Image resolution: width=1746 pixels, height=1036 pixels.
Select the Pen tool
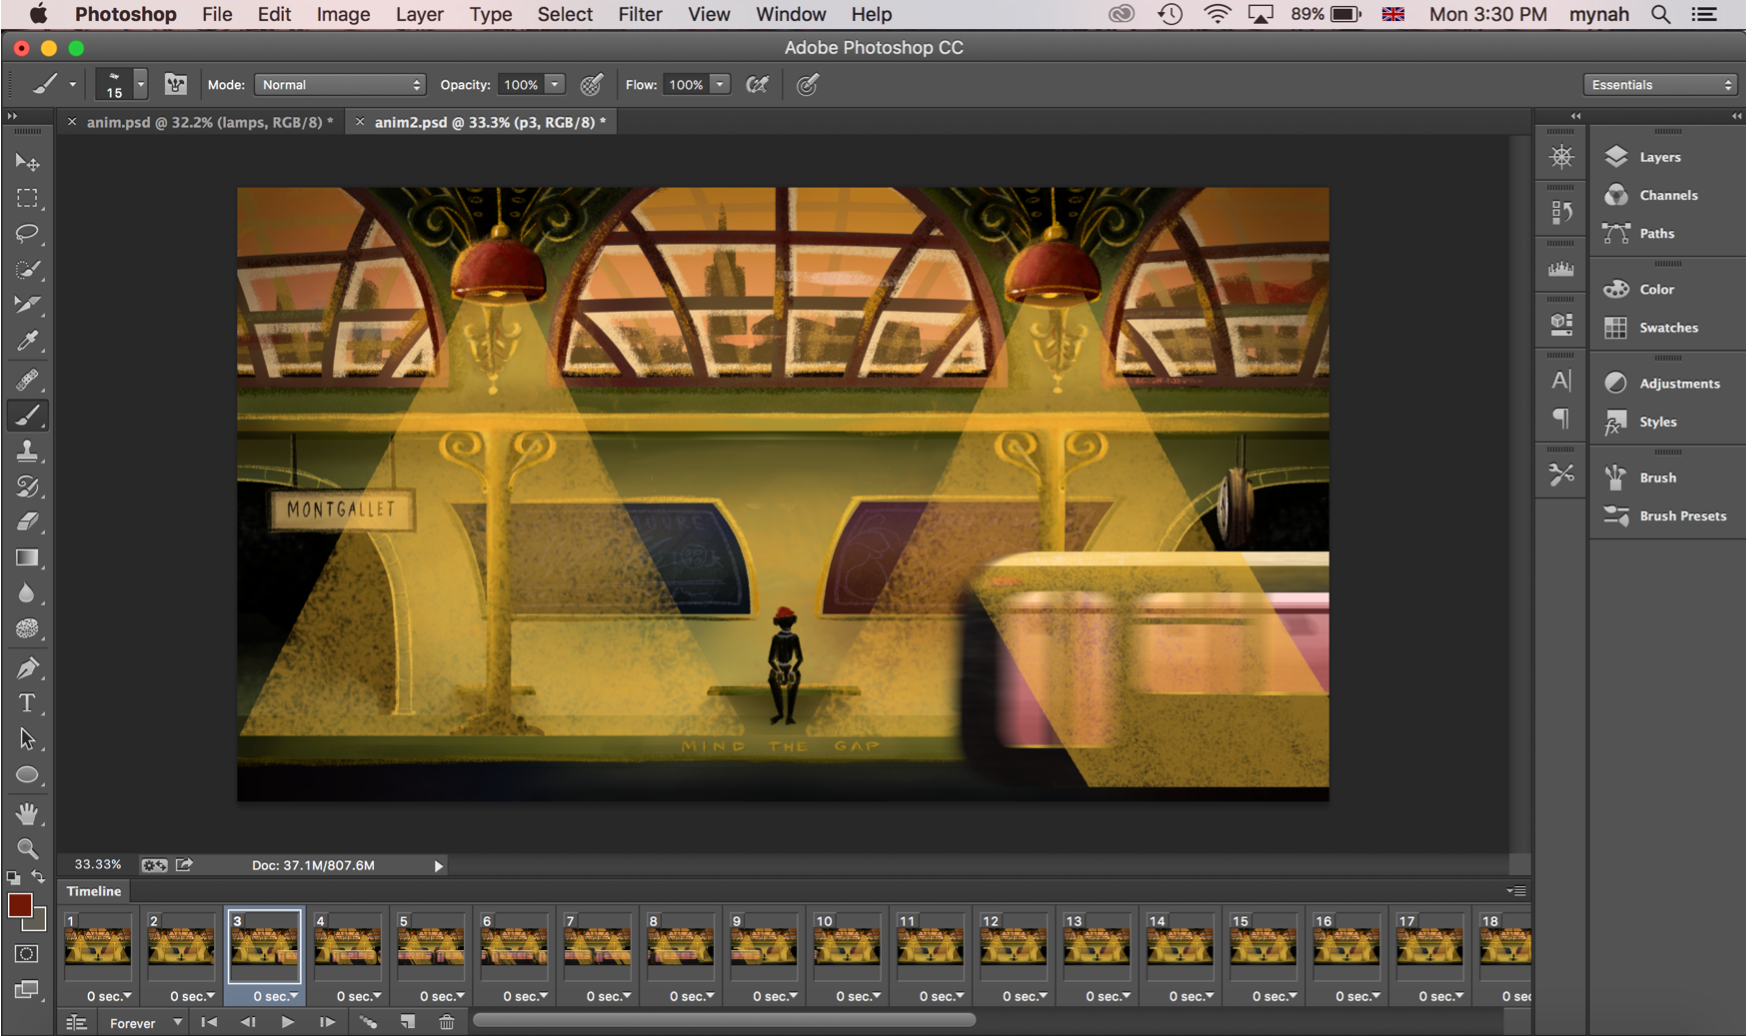pos(27,667)
